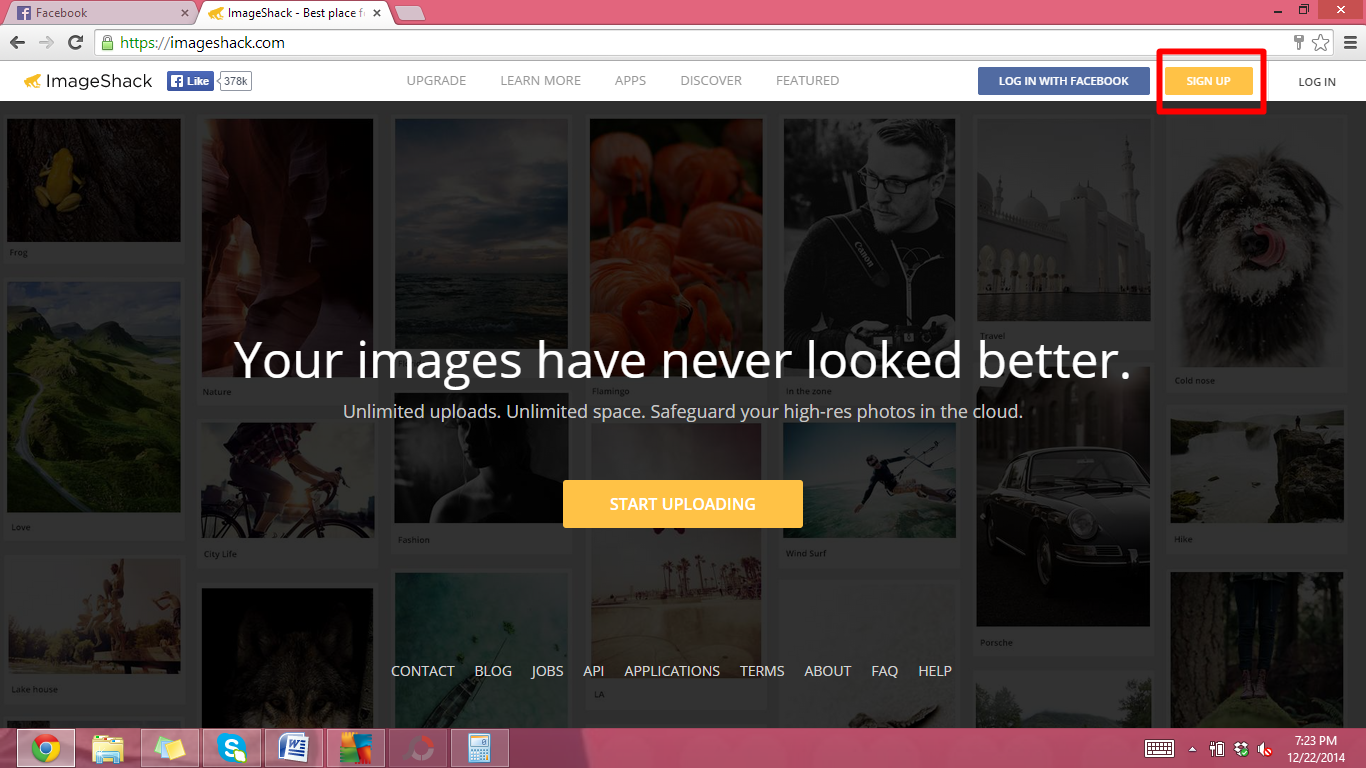Viewport: 1366px width, 768px height.
Task: Open the BLOG footer link
Action: (493, 671)
